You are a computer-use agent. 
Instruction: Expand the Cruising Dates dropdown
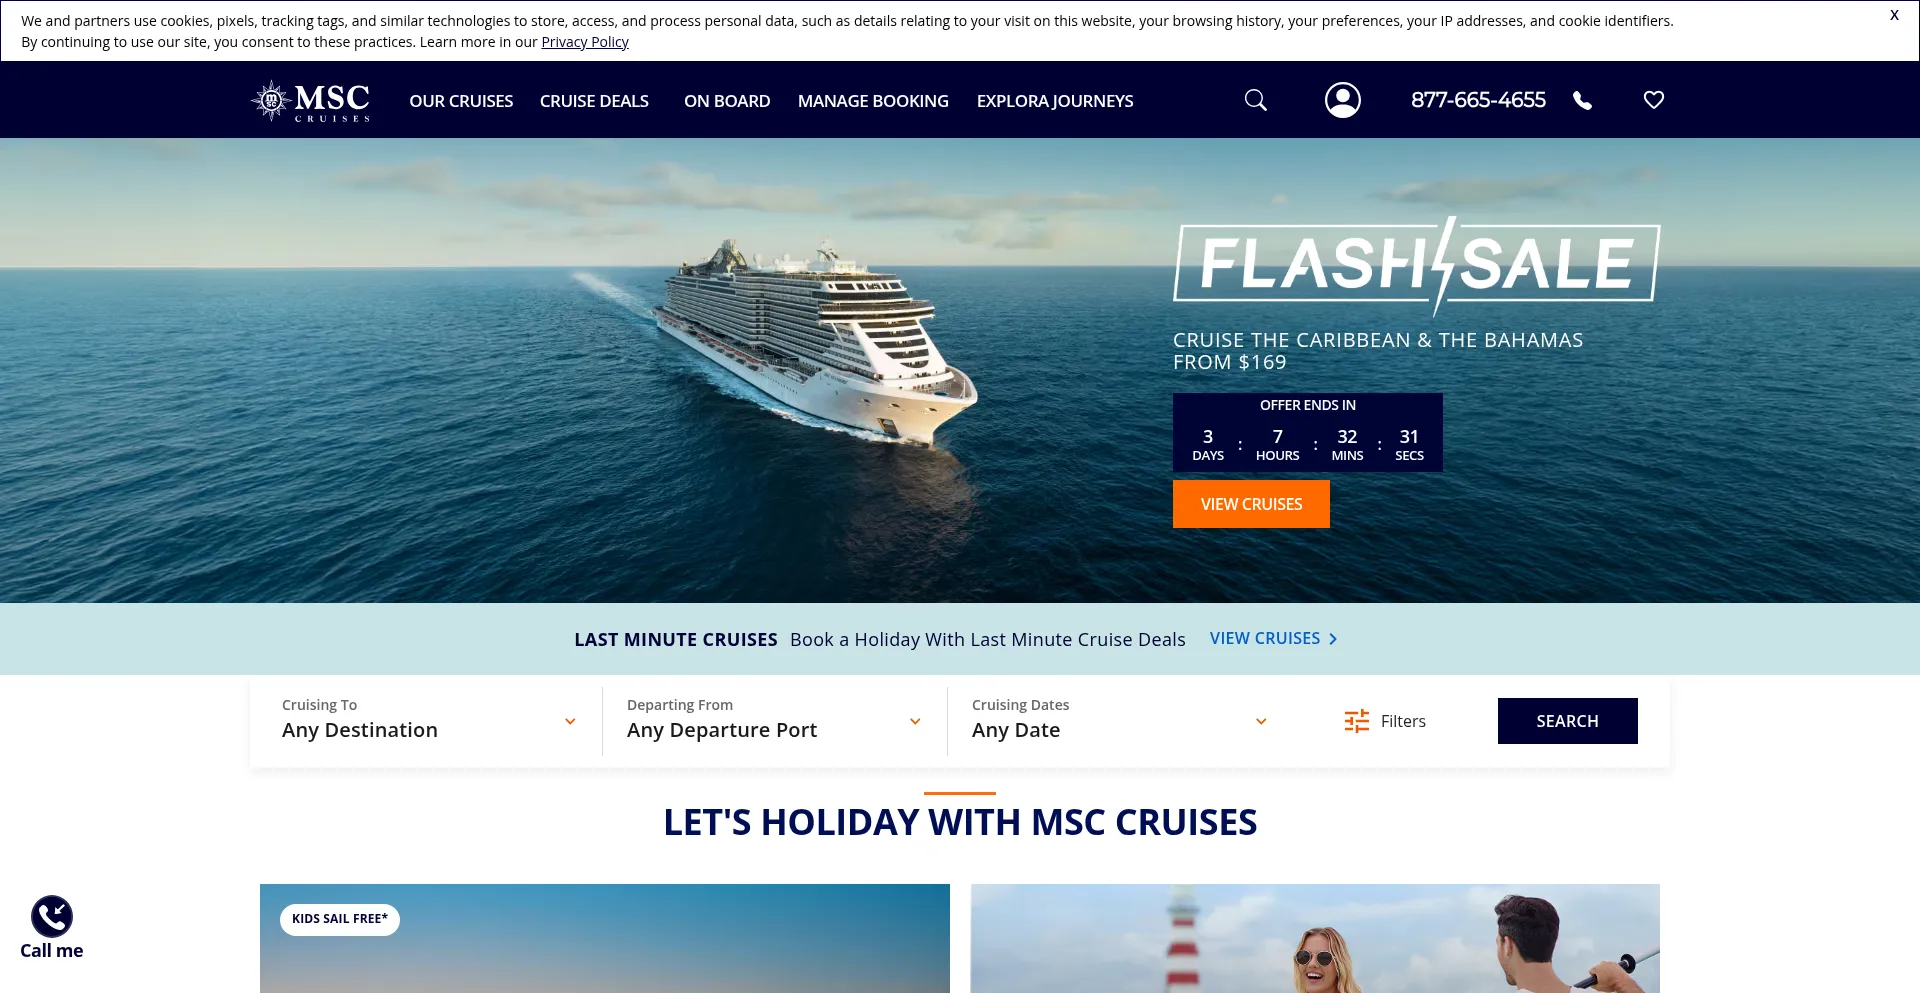tap(1120, 721)
